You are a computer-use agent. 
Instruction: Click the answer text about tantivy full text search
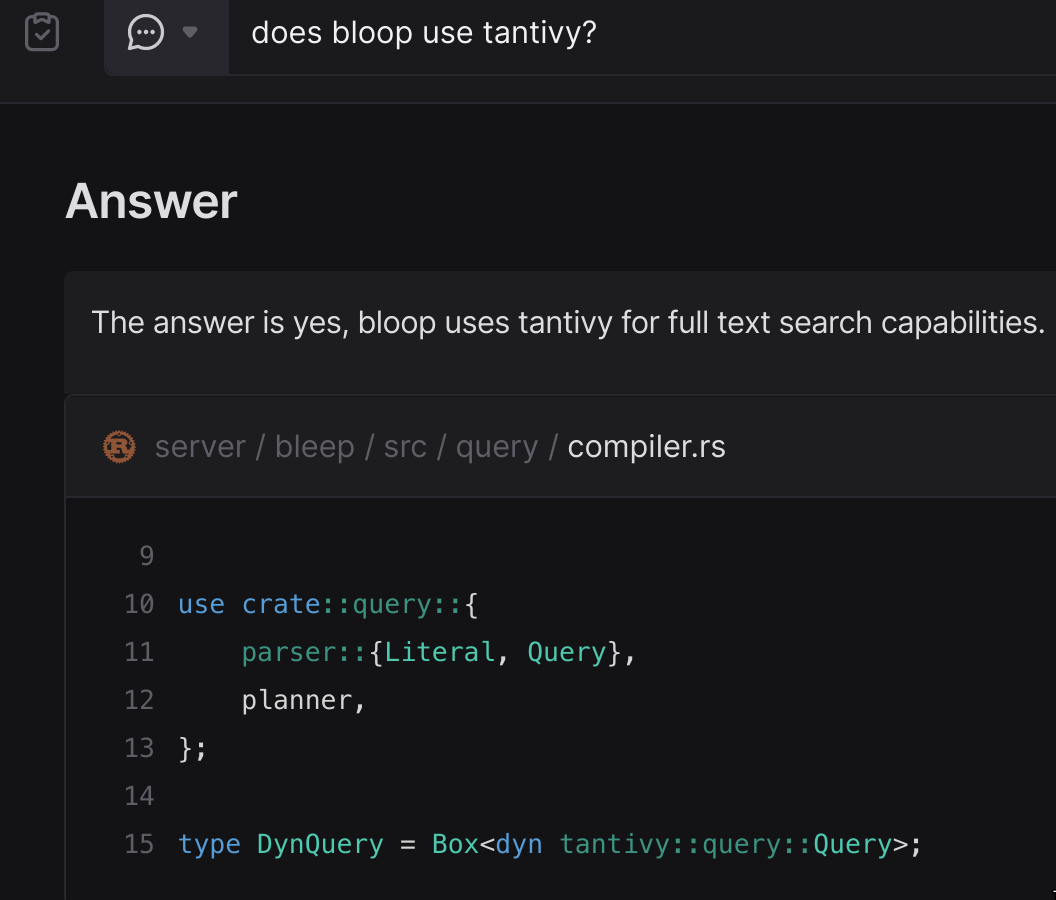pyautogui.click(x=567, y=323)
